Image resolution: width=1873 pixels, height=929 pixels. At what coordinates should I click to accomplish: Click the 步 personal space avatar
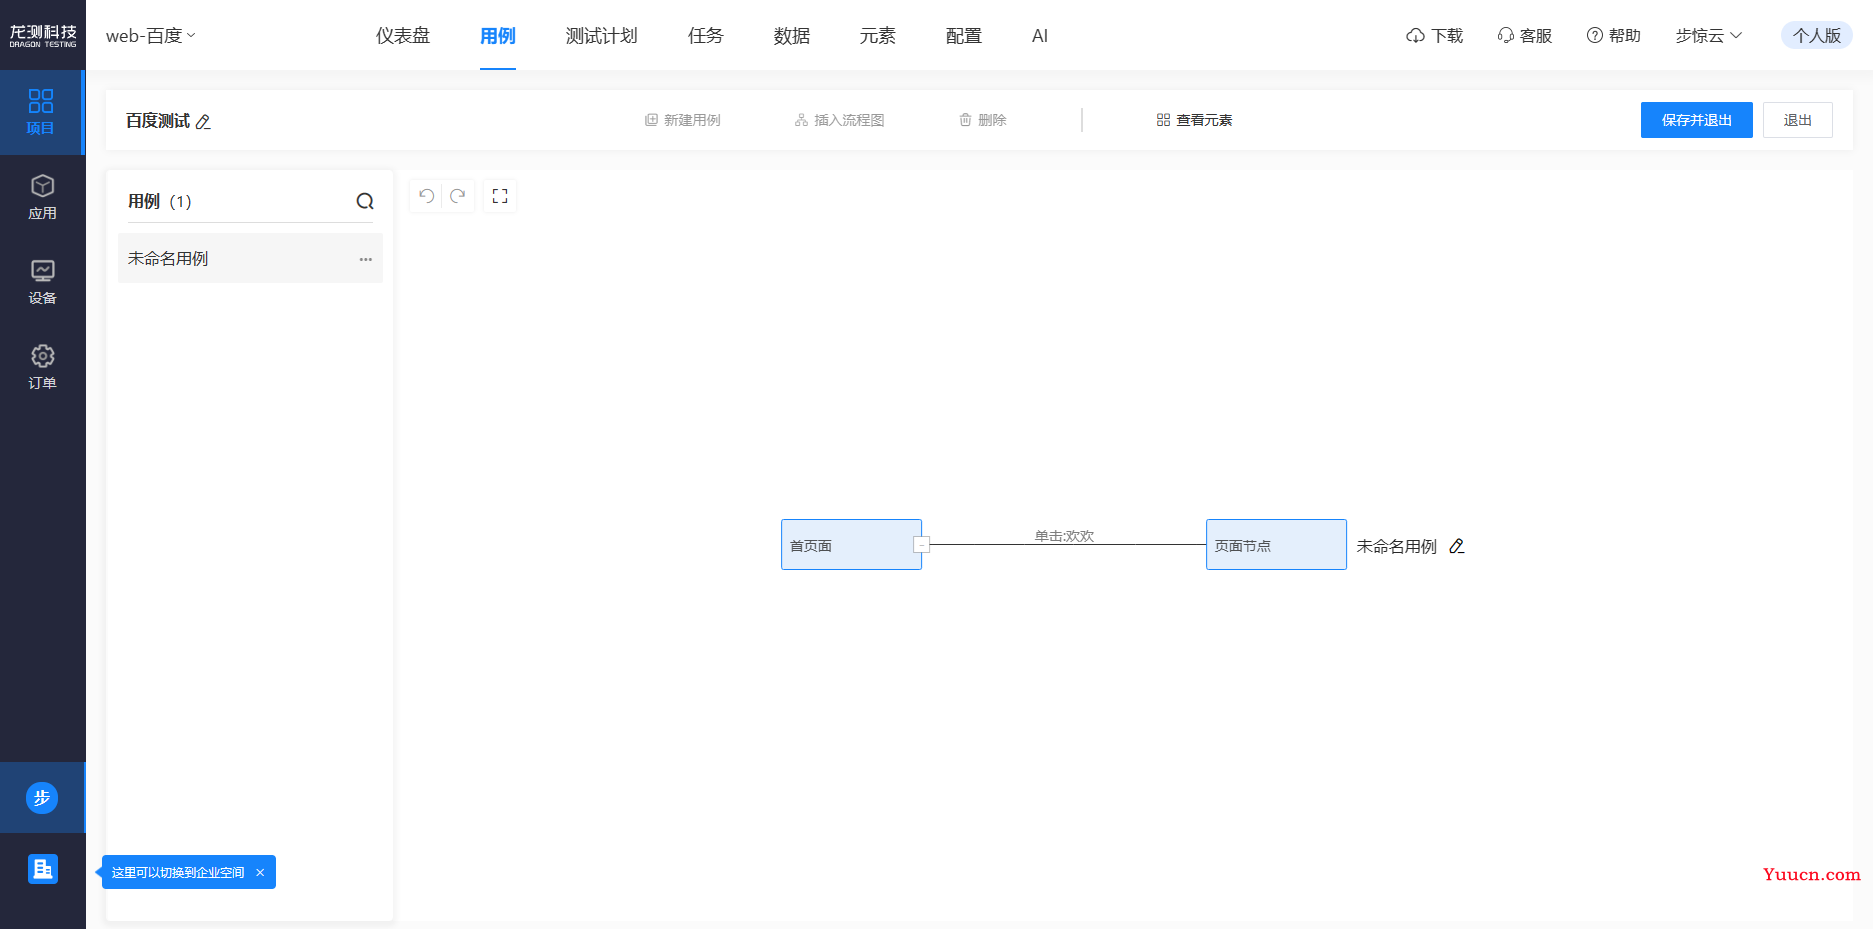tap(42, 798)
